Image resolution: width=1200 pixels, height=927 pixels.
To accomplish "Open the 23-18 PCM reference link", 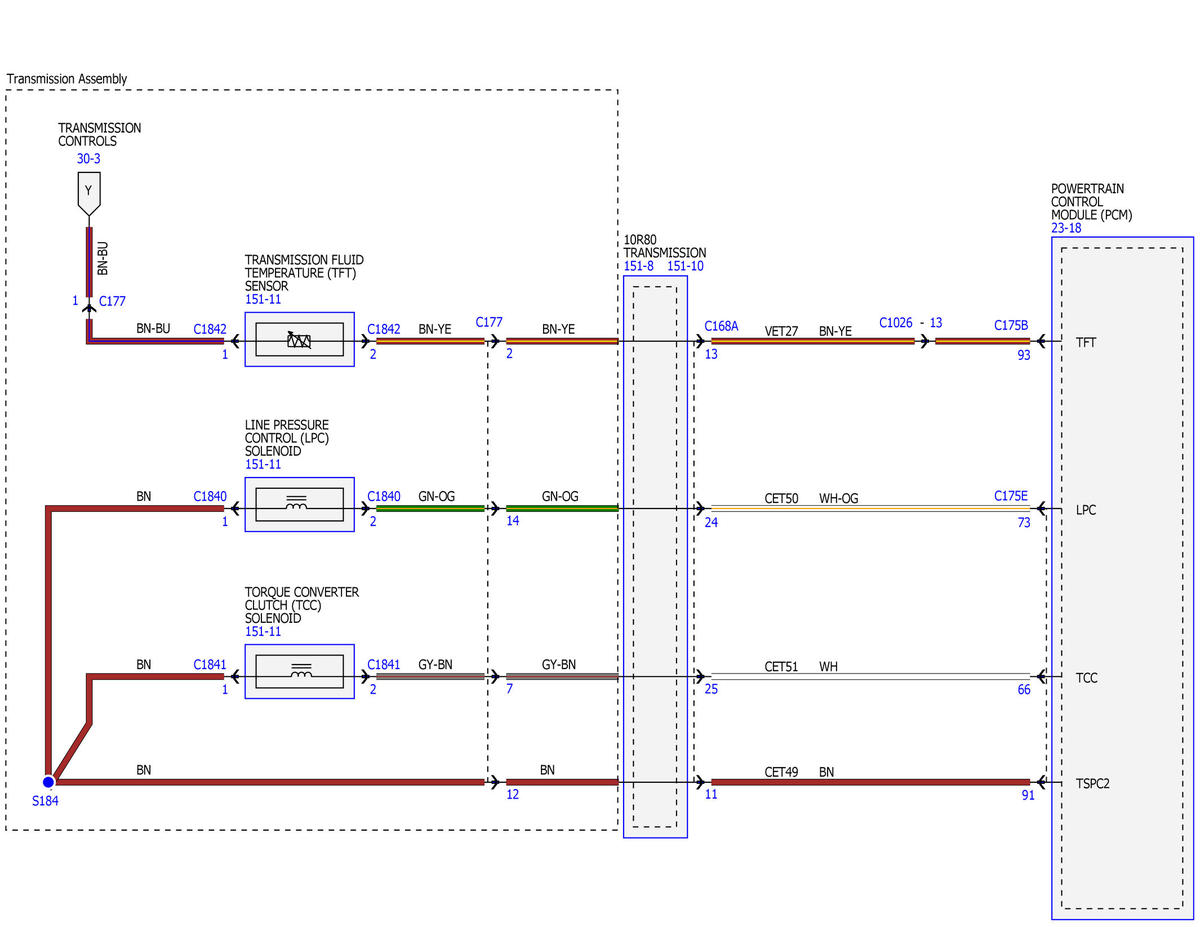I will pyautogui.click(x=1066, y=228).
